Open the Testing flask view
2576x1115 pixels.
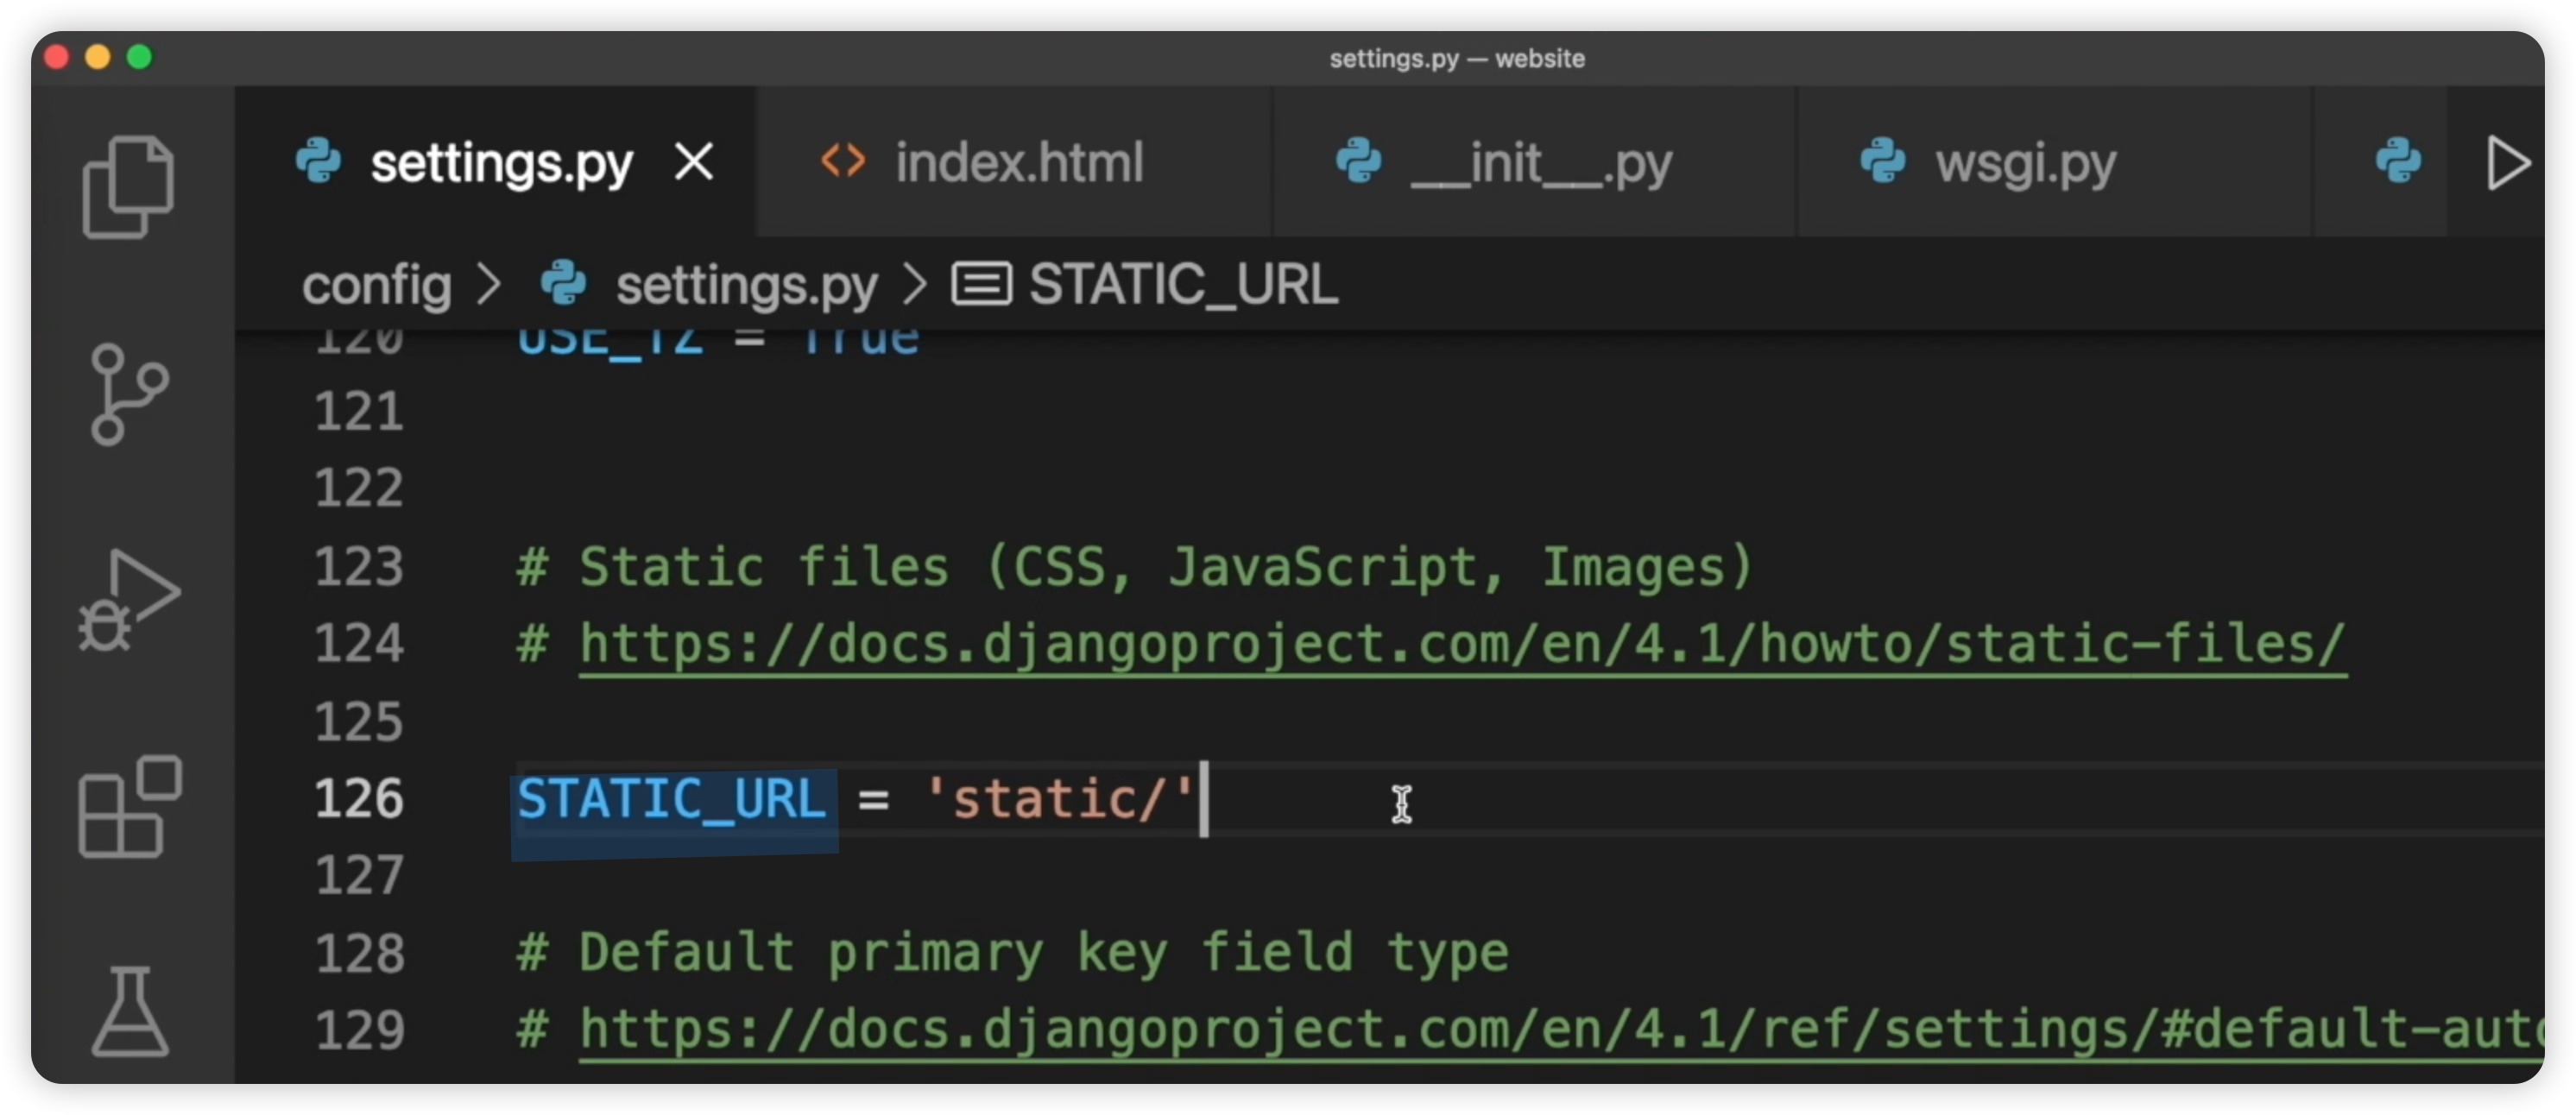click(130, 1011)
